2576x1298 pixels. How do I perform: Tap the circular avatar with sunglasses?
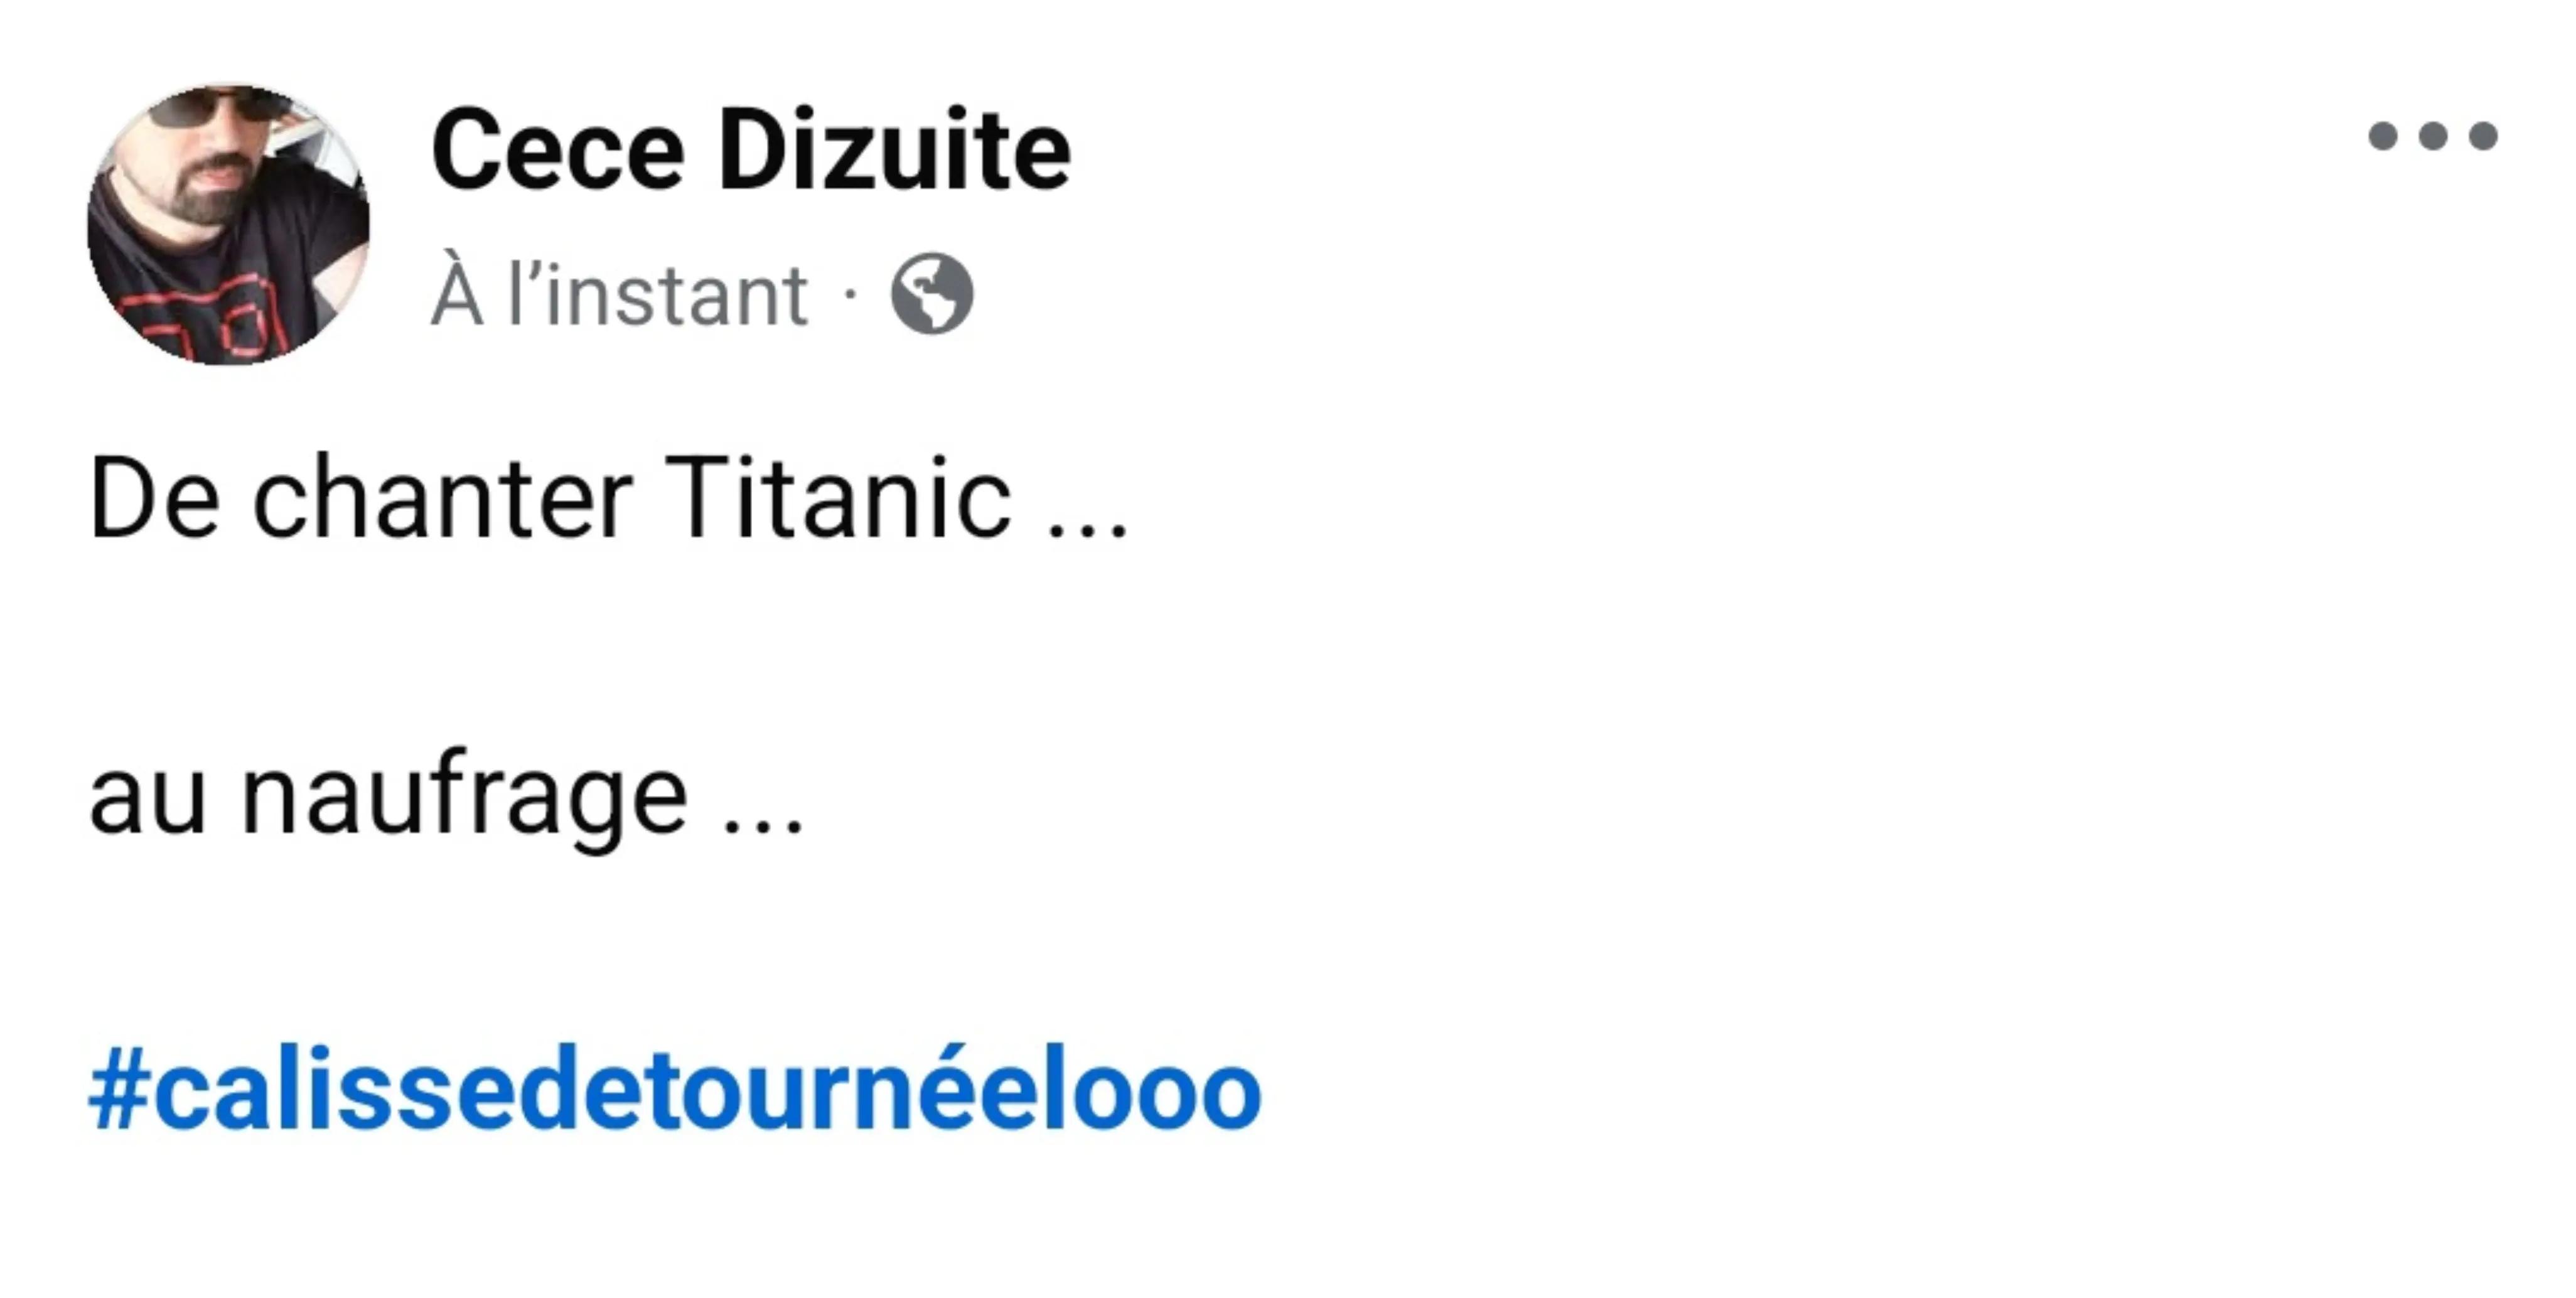[x=229, y=224]
